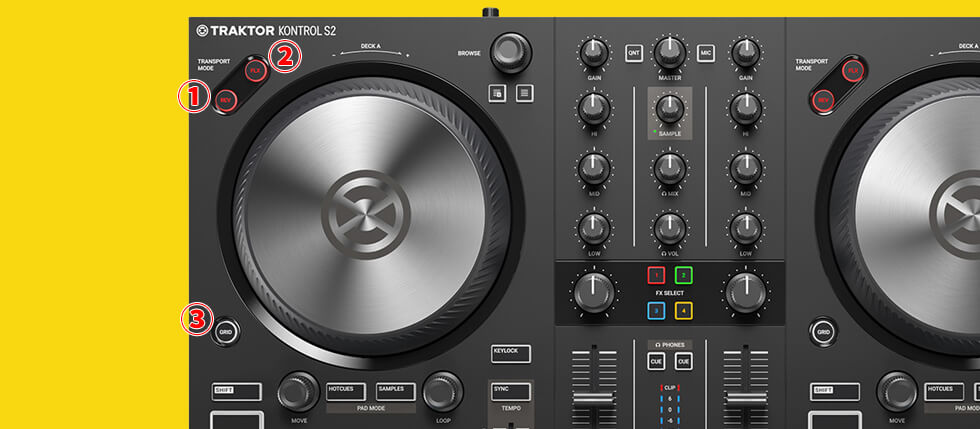This screenshot has height=429, width=980.
Task: Click the FLX button on the right deck
Action: (x=853, y=71)
